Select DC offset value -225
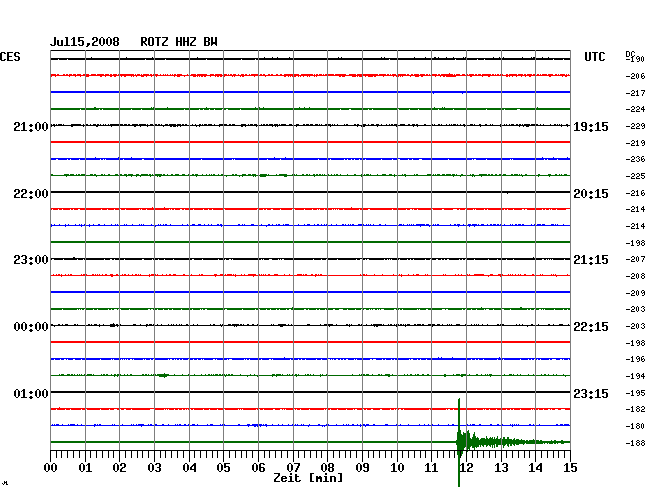Viewport: 650px width, 494px height. click(x=635, y=177)
